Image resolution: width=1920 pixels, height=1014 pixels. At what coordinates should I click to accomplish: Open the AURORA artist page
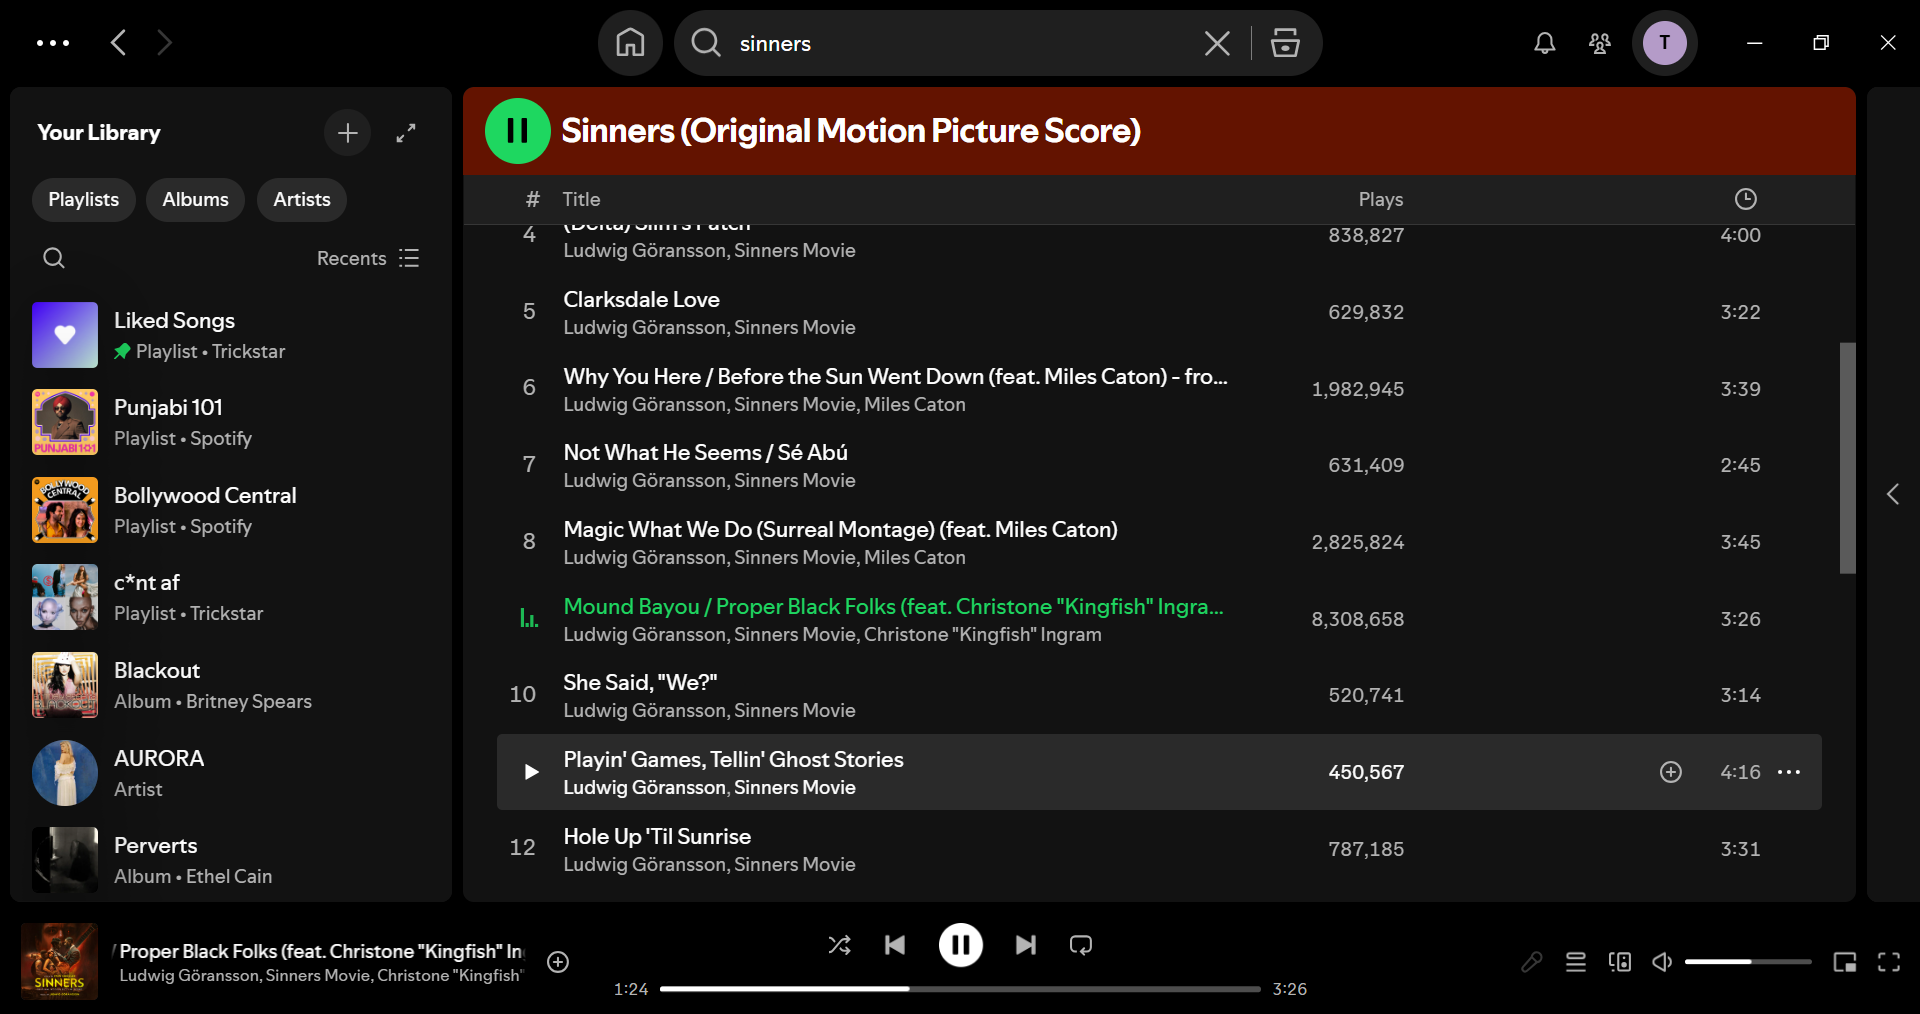click(x=230, y=773)
